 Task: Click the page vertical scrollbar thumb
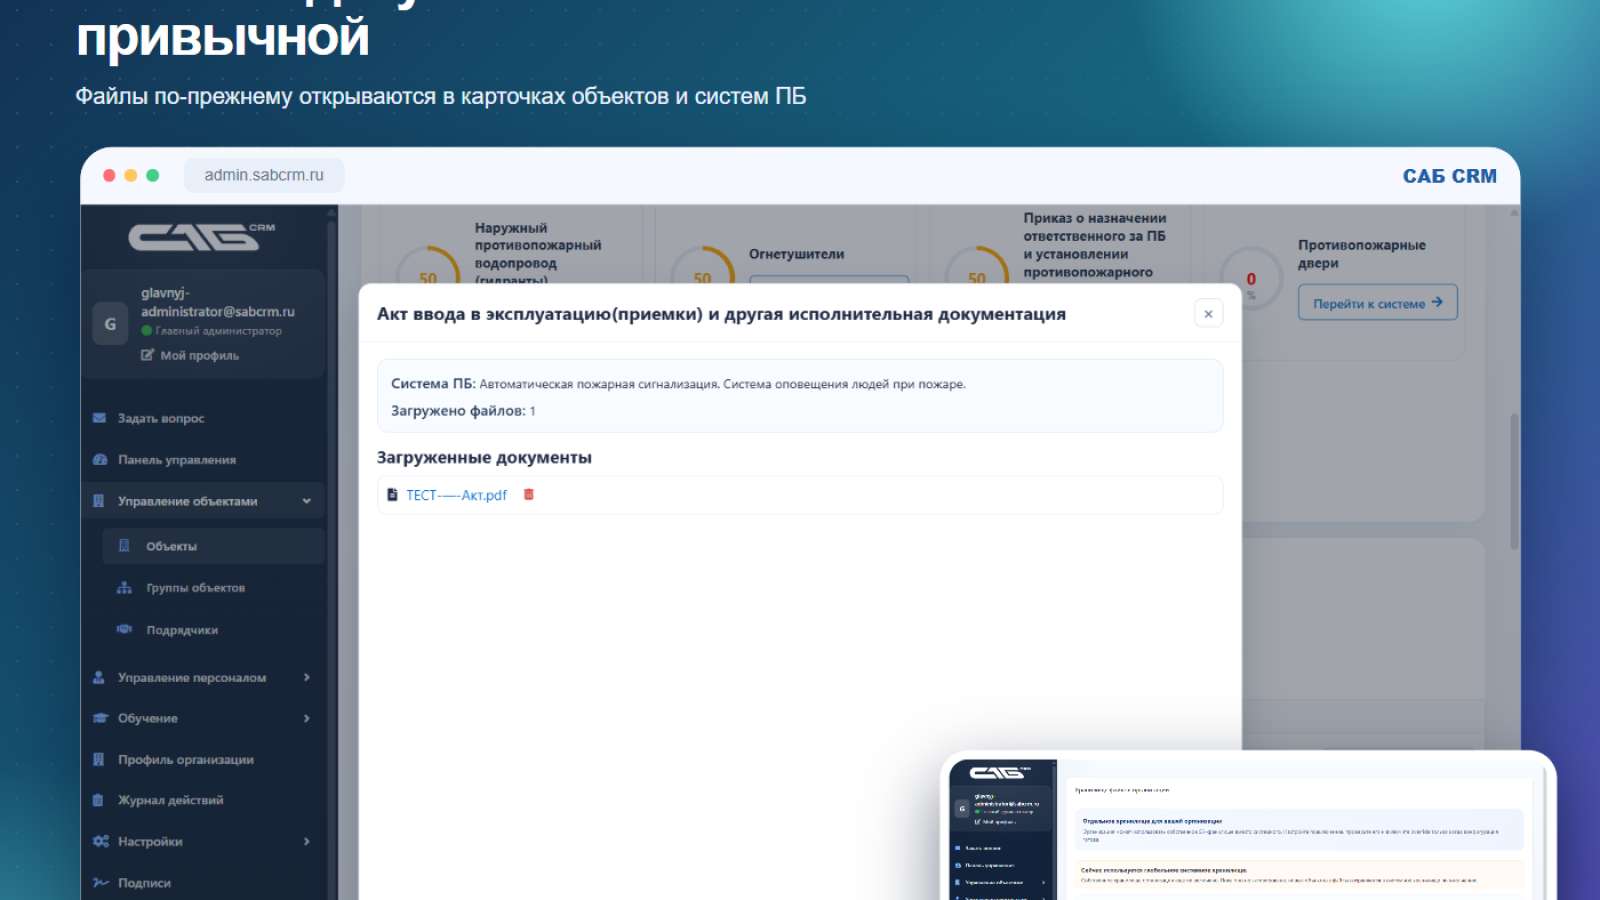[1514, 481]
